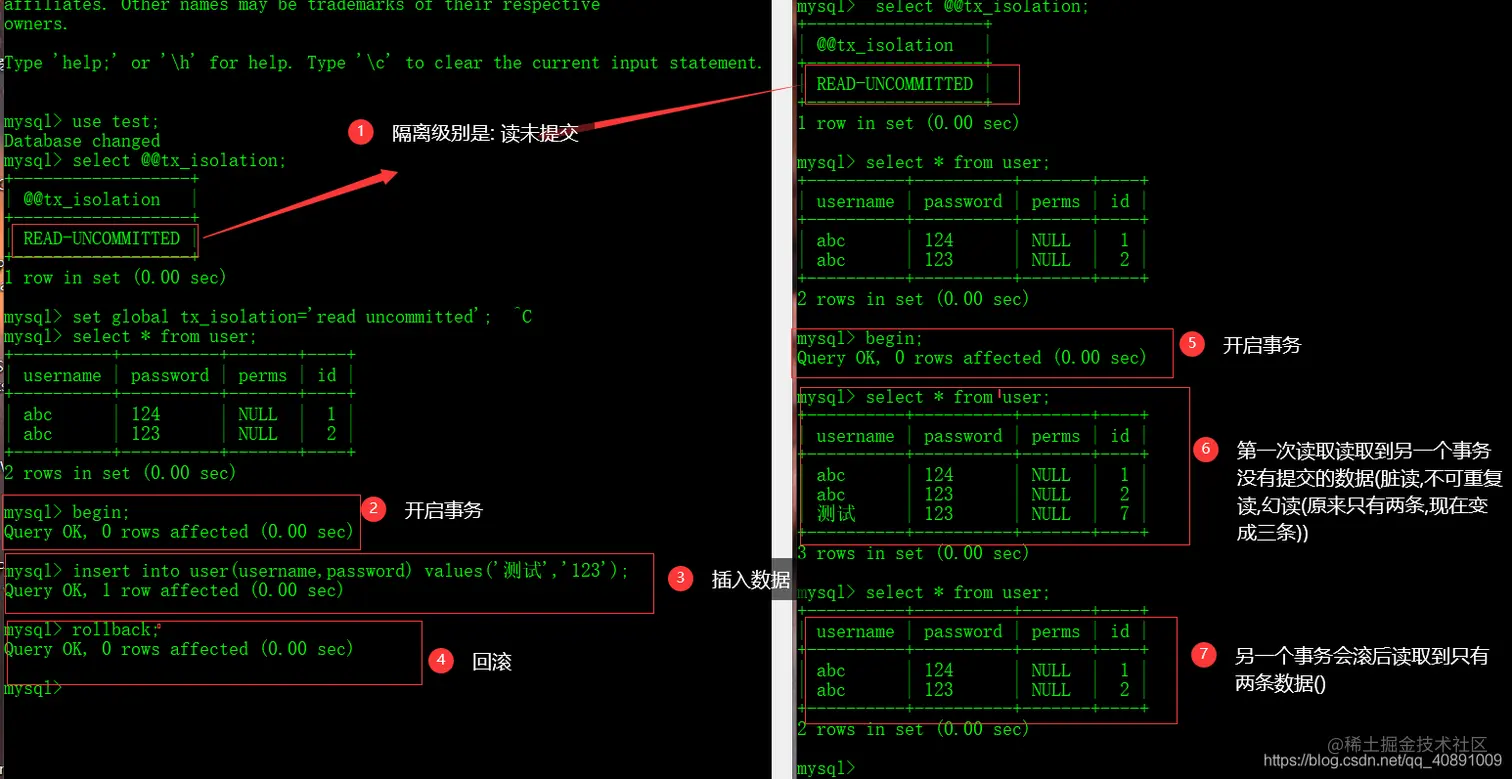This screenshot has width=1512, height=779.
Task: Click the 隔离级别是: 读未提交 annotation
Action: click(485, 133)
